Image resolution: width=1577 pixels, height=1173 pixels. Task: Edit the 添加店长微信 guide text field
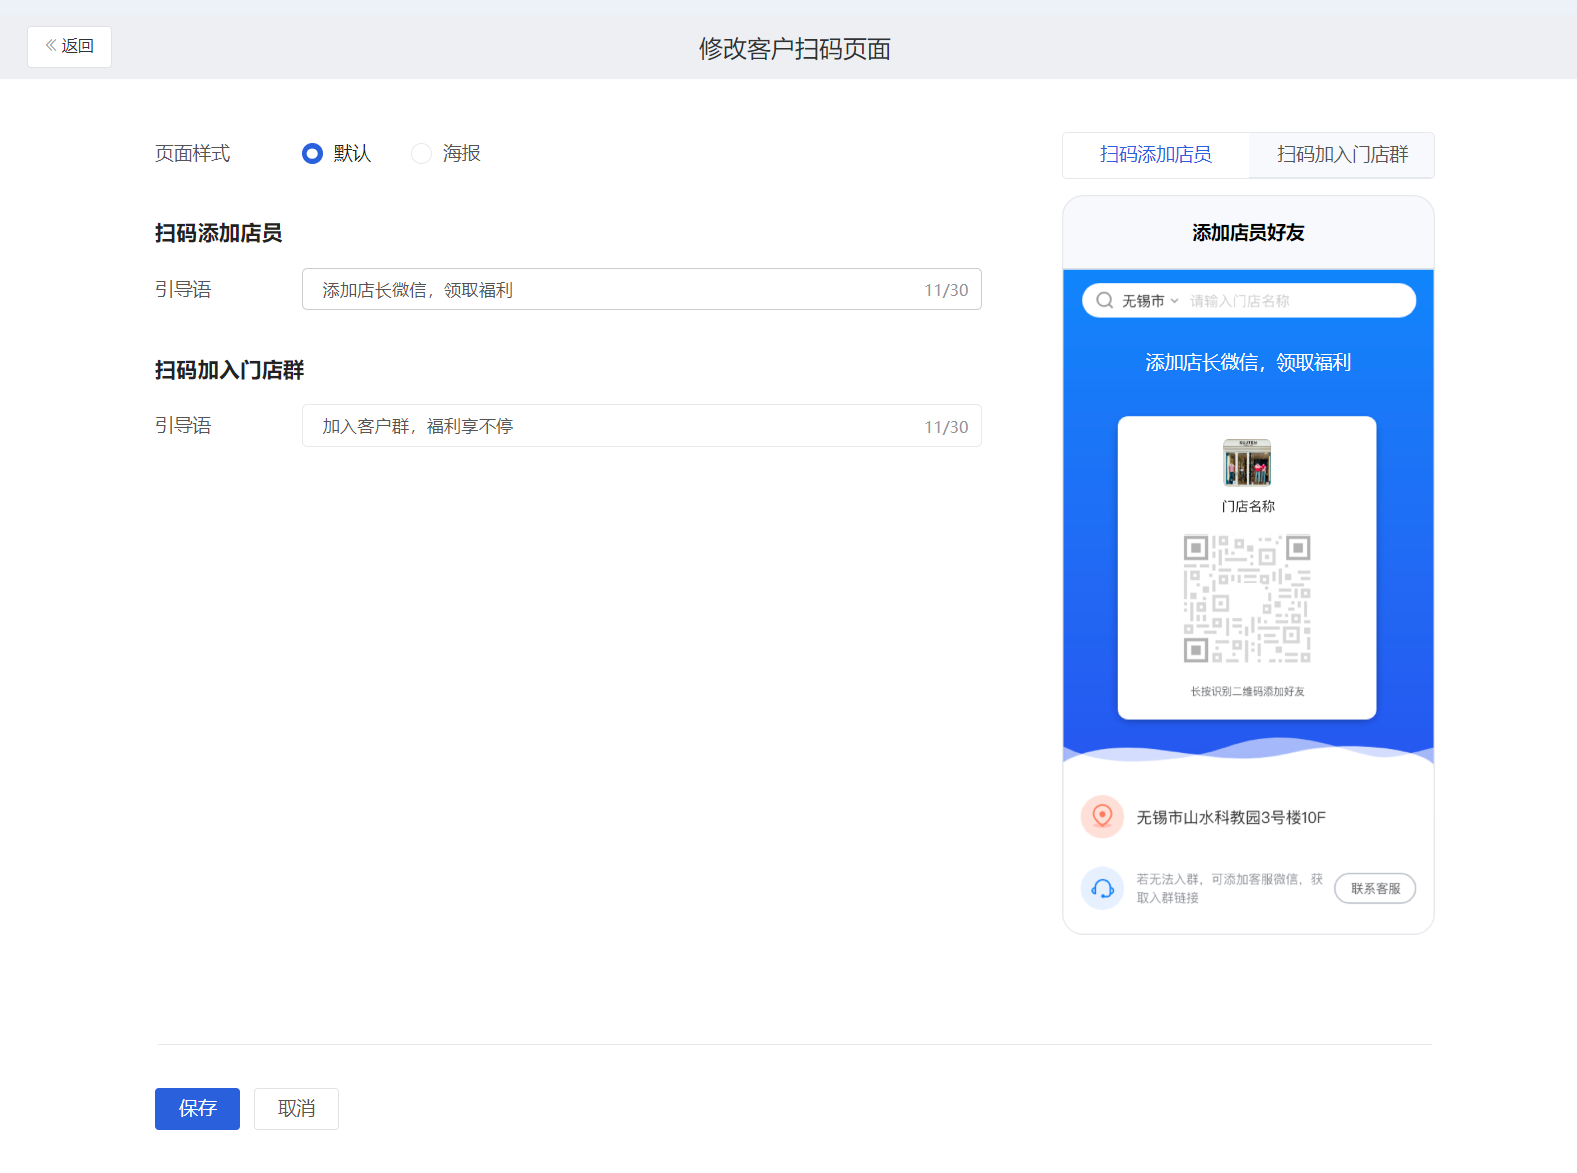pos(641,289)
